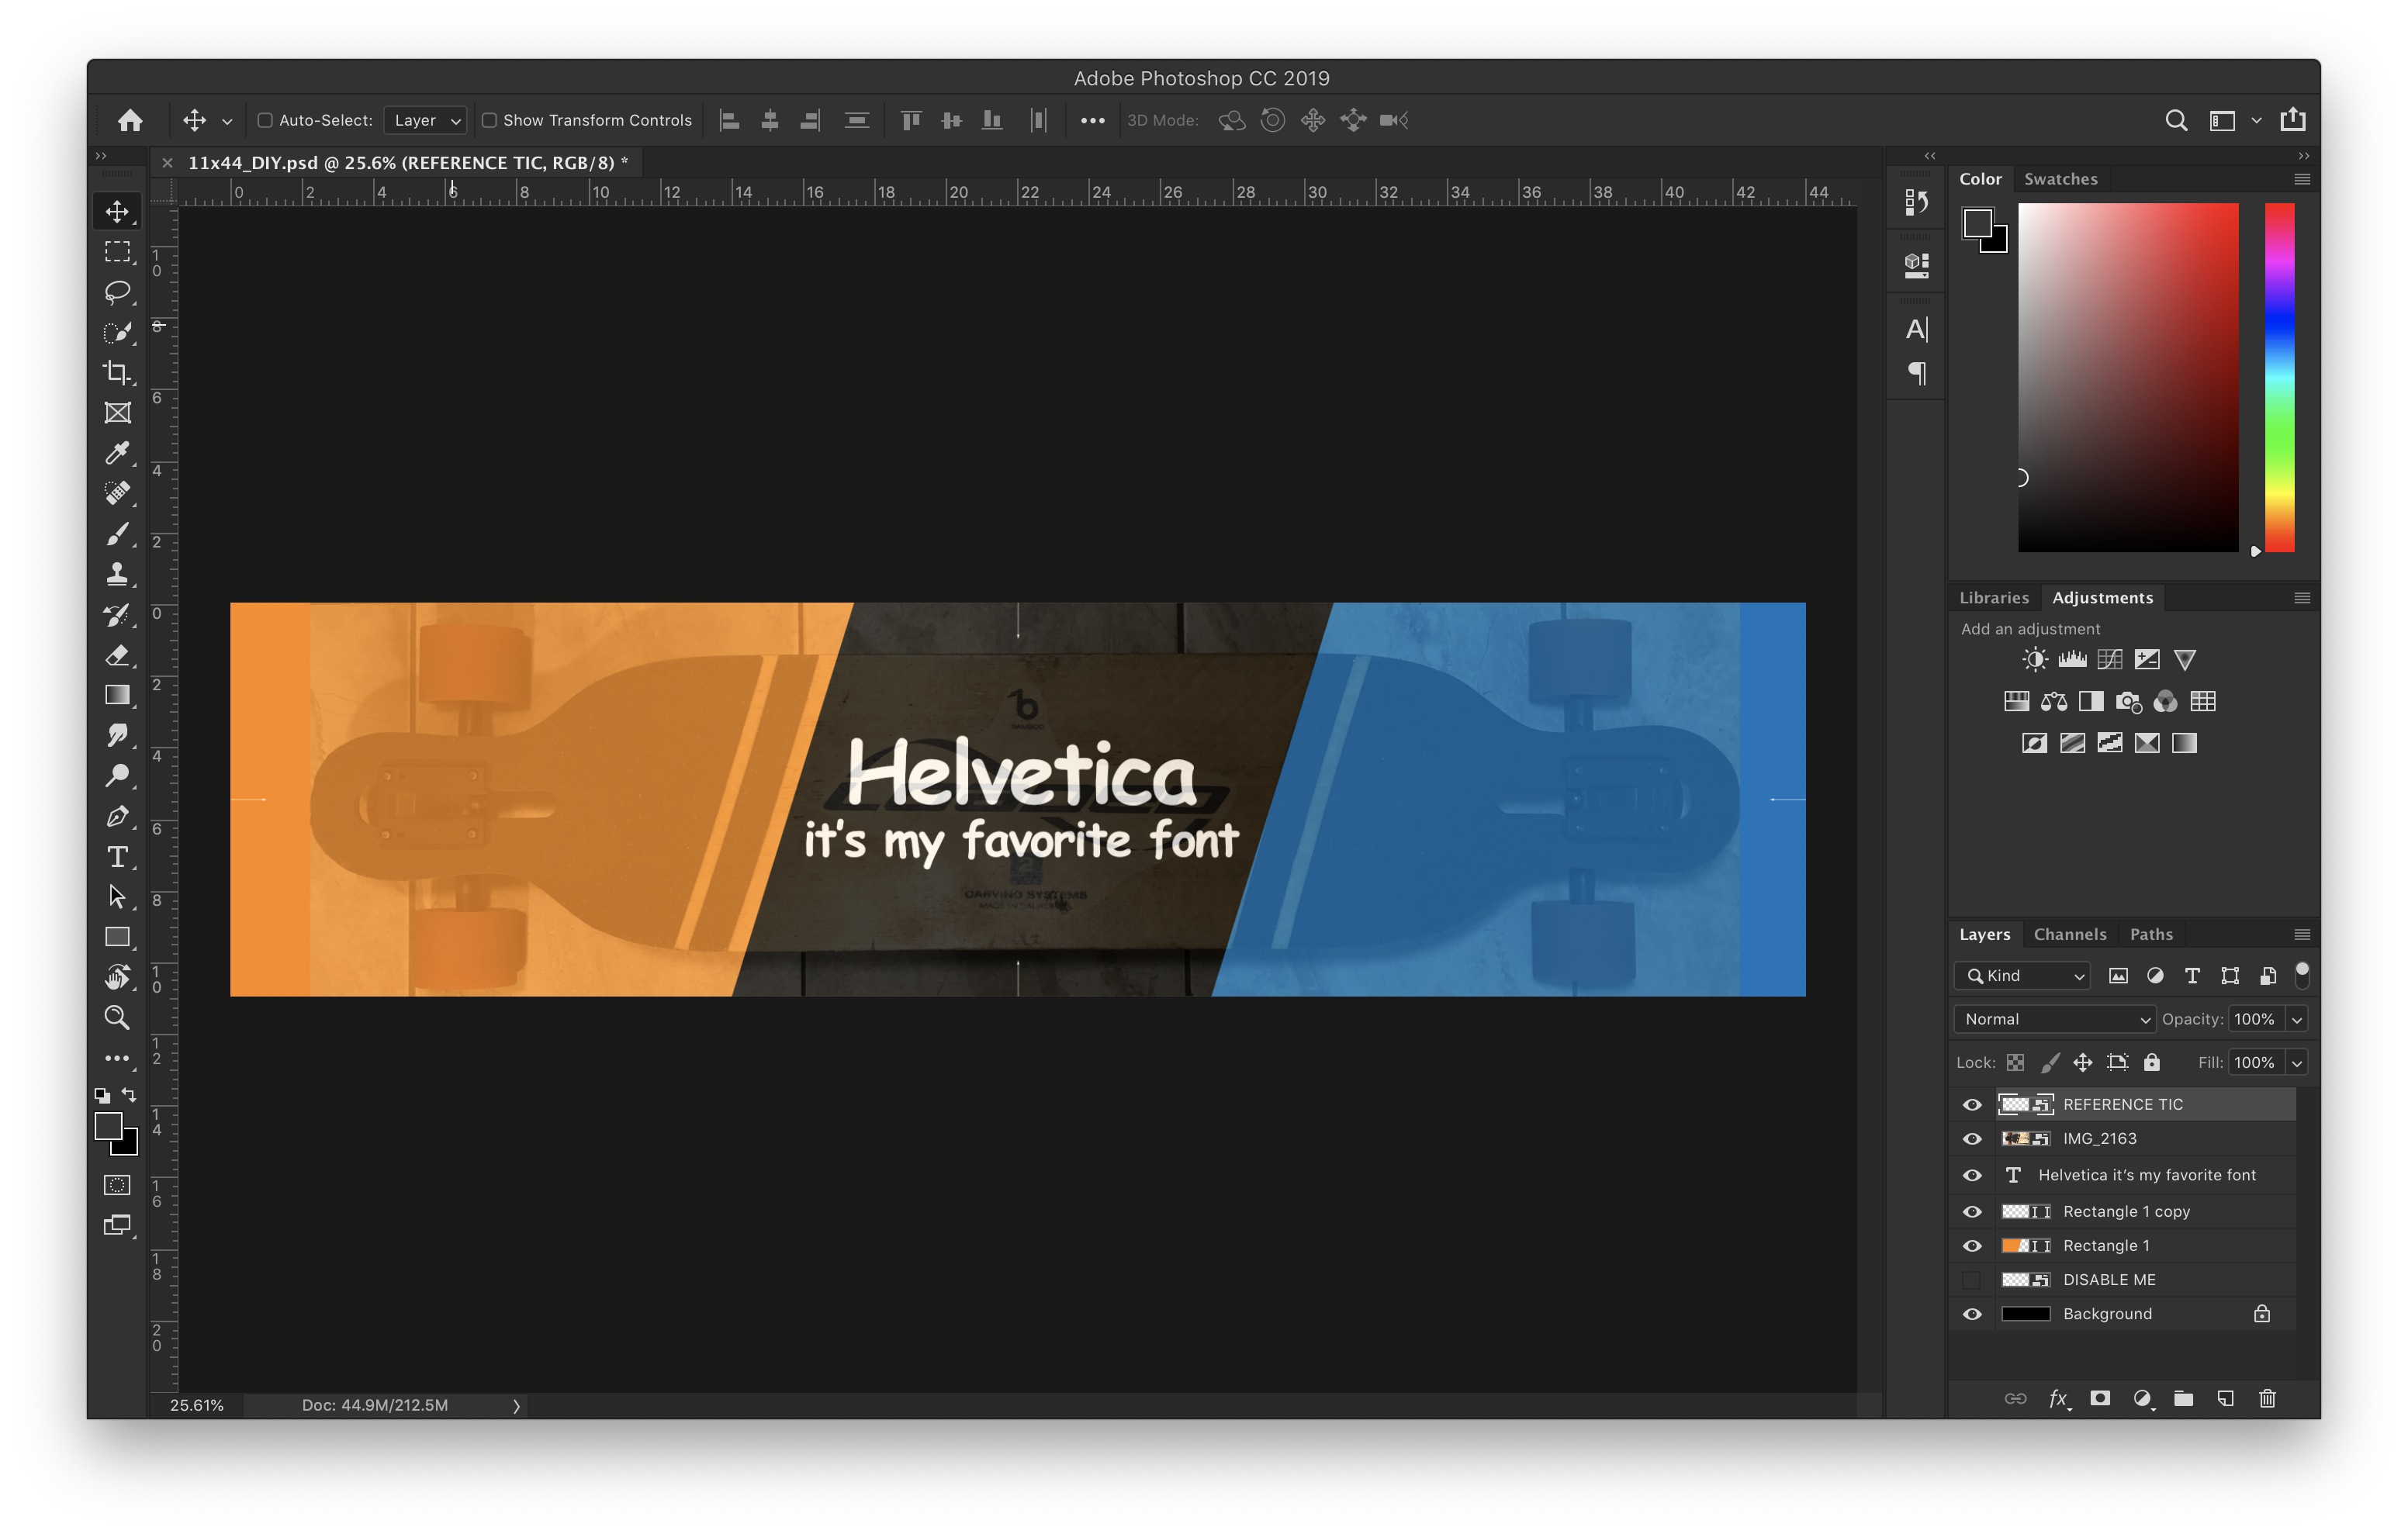The height and width of the screenshot is (1534, 2408).
Task: Select the History Brush tool
Action: (118, 615)
